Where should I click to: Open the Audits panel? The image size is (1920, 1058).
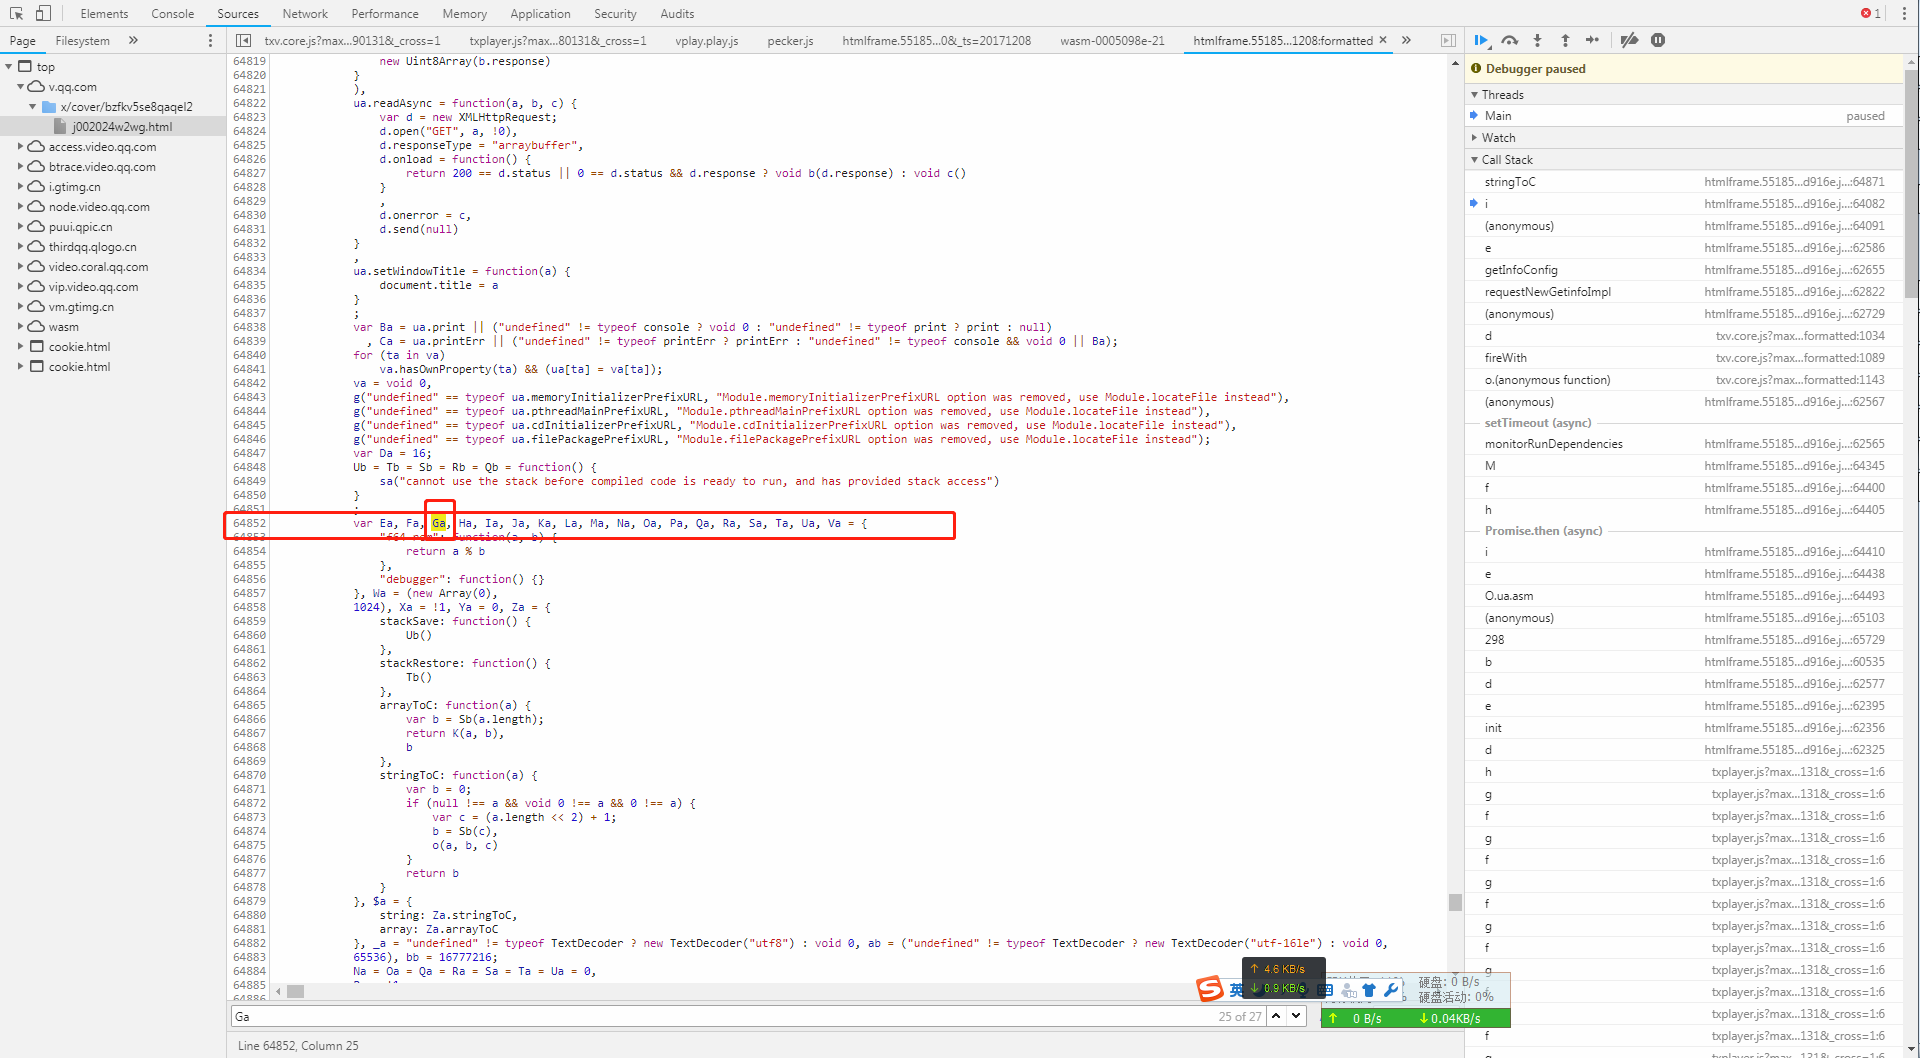click(677, 13)
